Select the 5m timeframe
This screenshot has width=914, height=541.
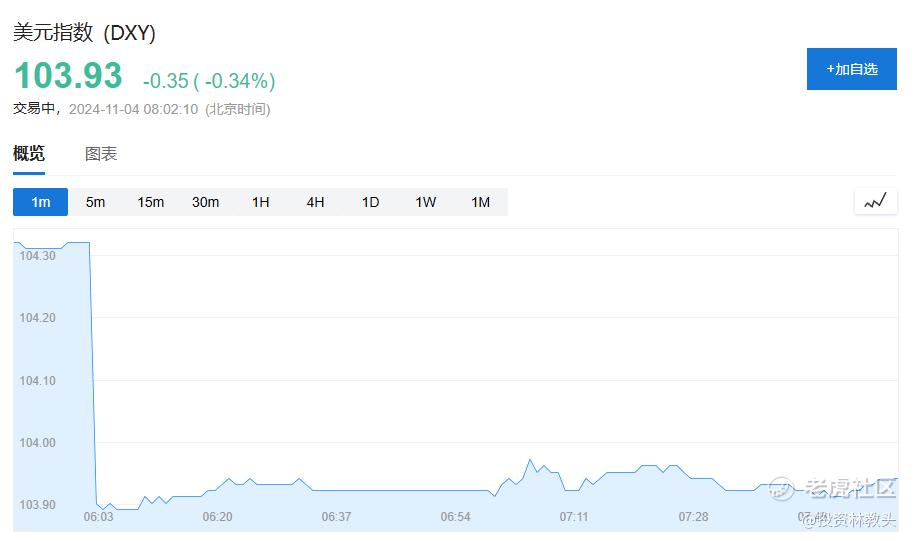[95, 202]
